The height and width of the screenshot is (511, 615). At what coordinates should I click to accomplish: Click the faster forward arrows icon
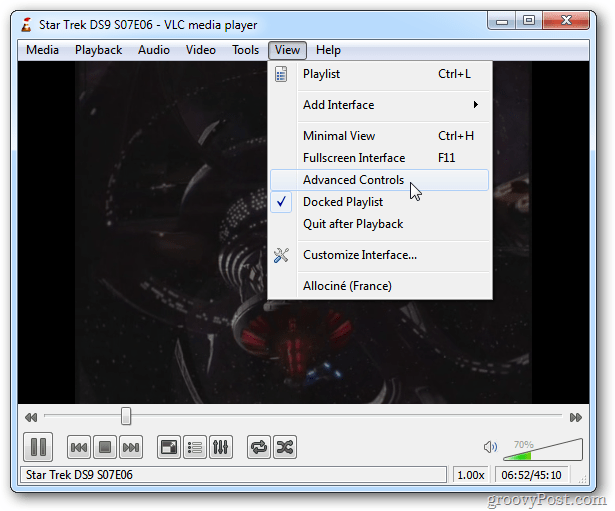(575, 417)
